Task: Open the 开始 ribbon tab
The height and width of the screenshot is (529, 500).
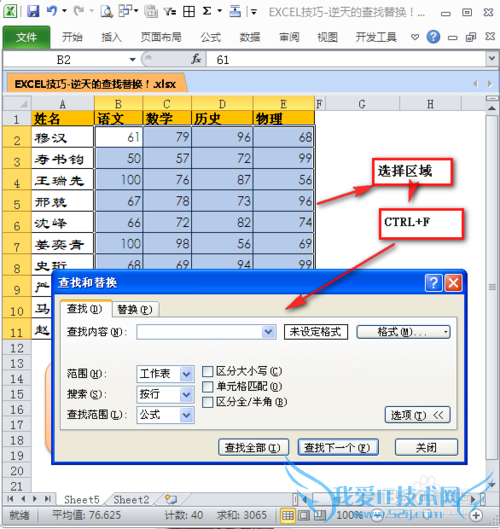Action: point(72,37)
